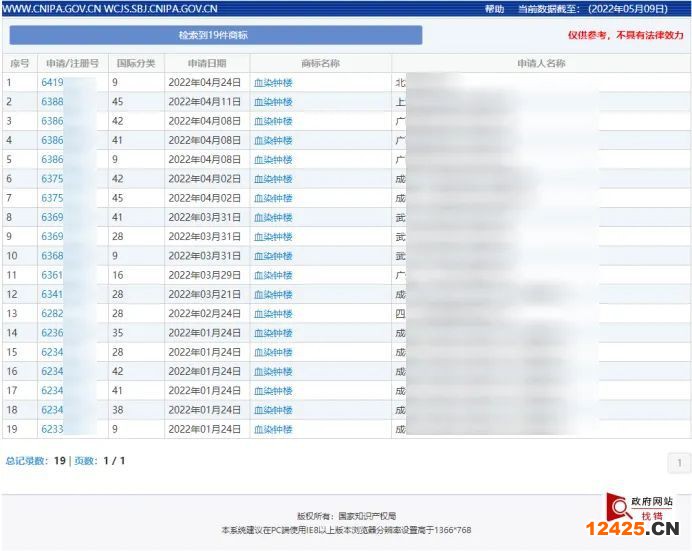This screenshot has width=692, height=551.
Task: Open application number starting with 6368
Action: pos(52,256)
